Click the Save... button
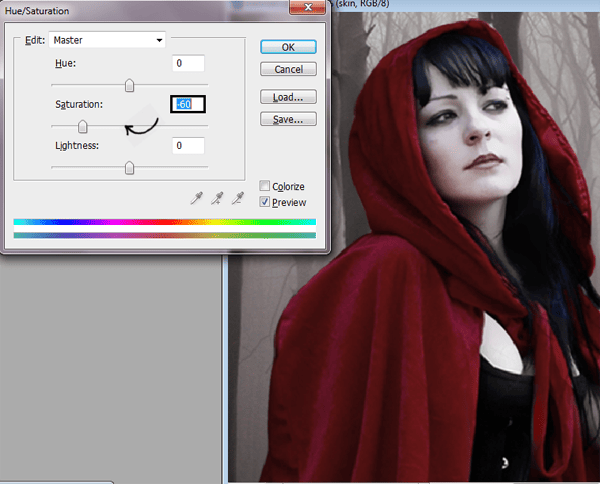Image resolution: width=600 pixels, height=484 pixels. (x=288, y=119)
